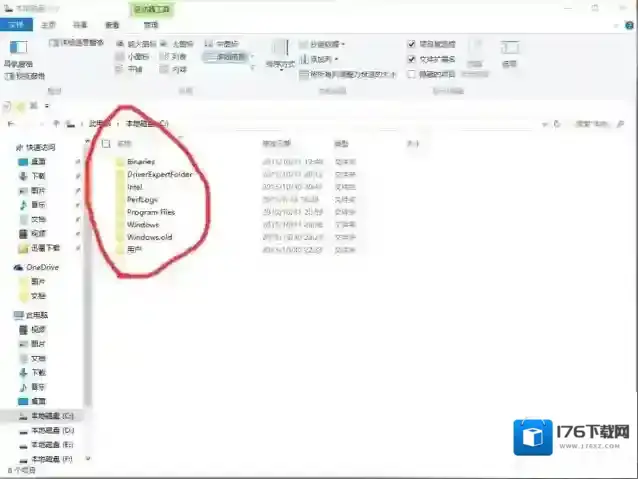Enable hidden items (隐藏的项目) checkbox
Viewport: 638px width, 479px height.
tap(411, 74)
